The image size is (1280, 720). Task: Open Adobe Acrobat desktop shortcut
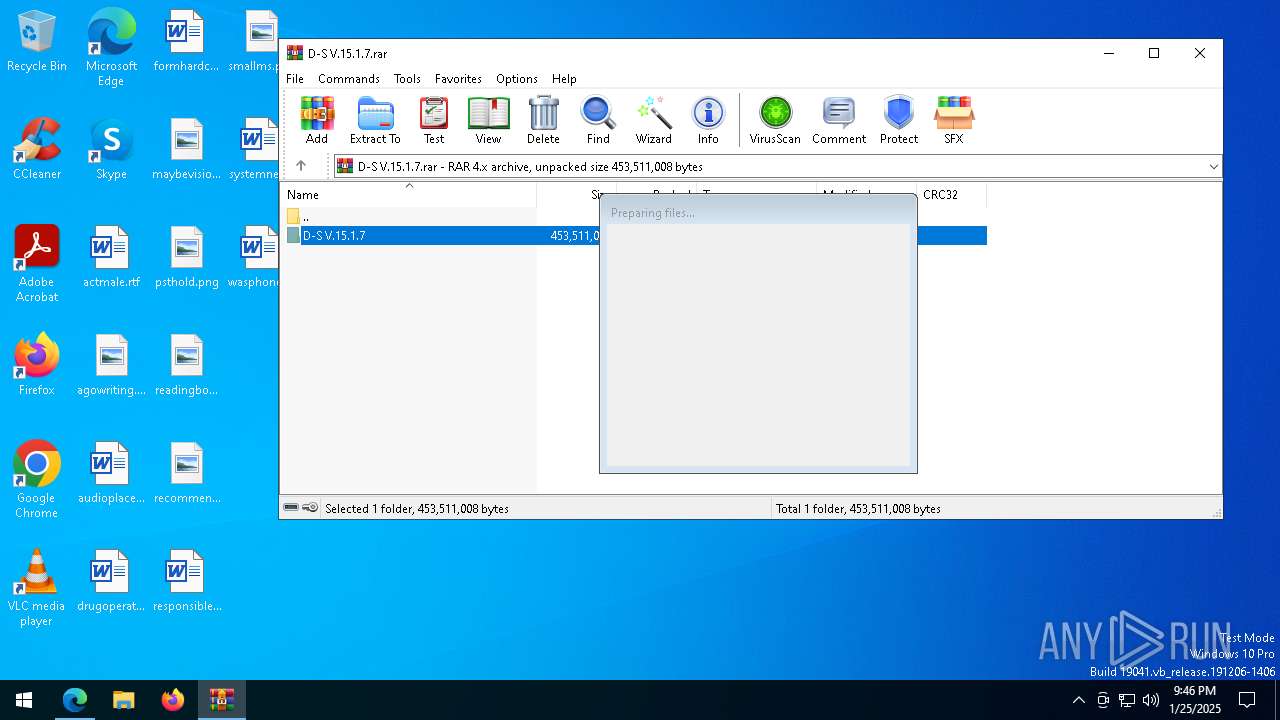(x=37, y=264)
